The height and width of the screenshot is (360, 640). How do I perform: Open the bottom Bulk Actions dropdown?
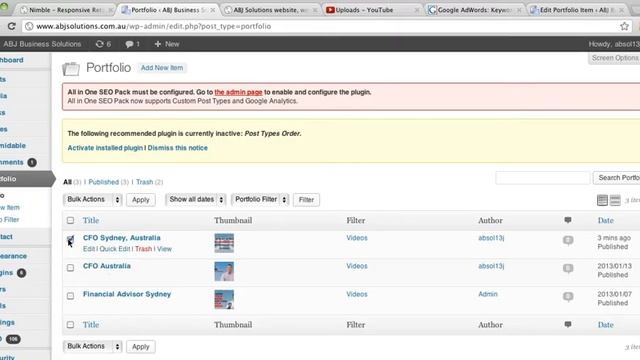(93, 347)
